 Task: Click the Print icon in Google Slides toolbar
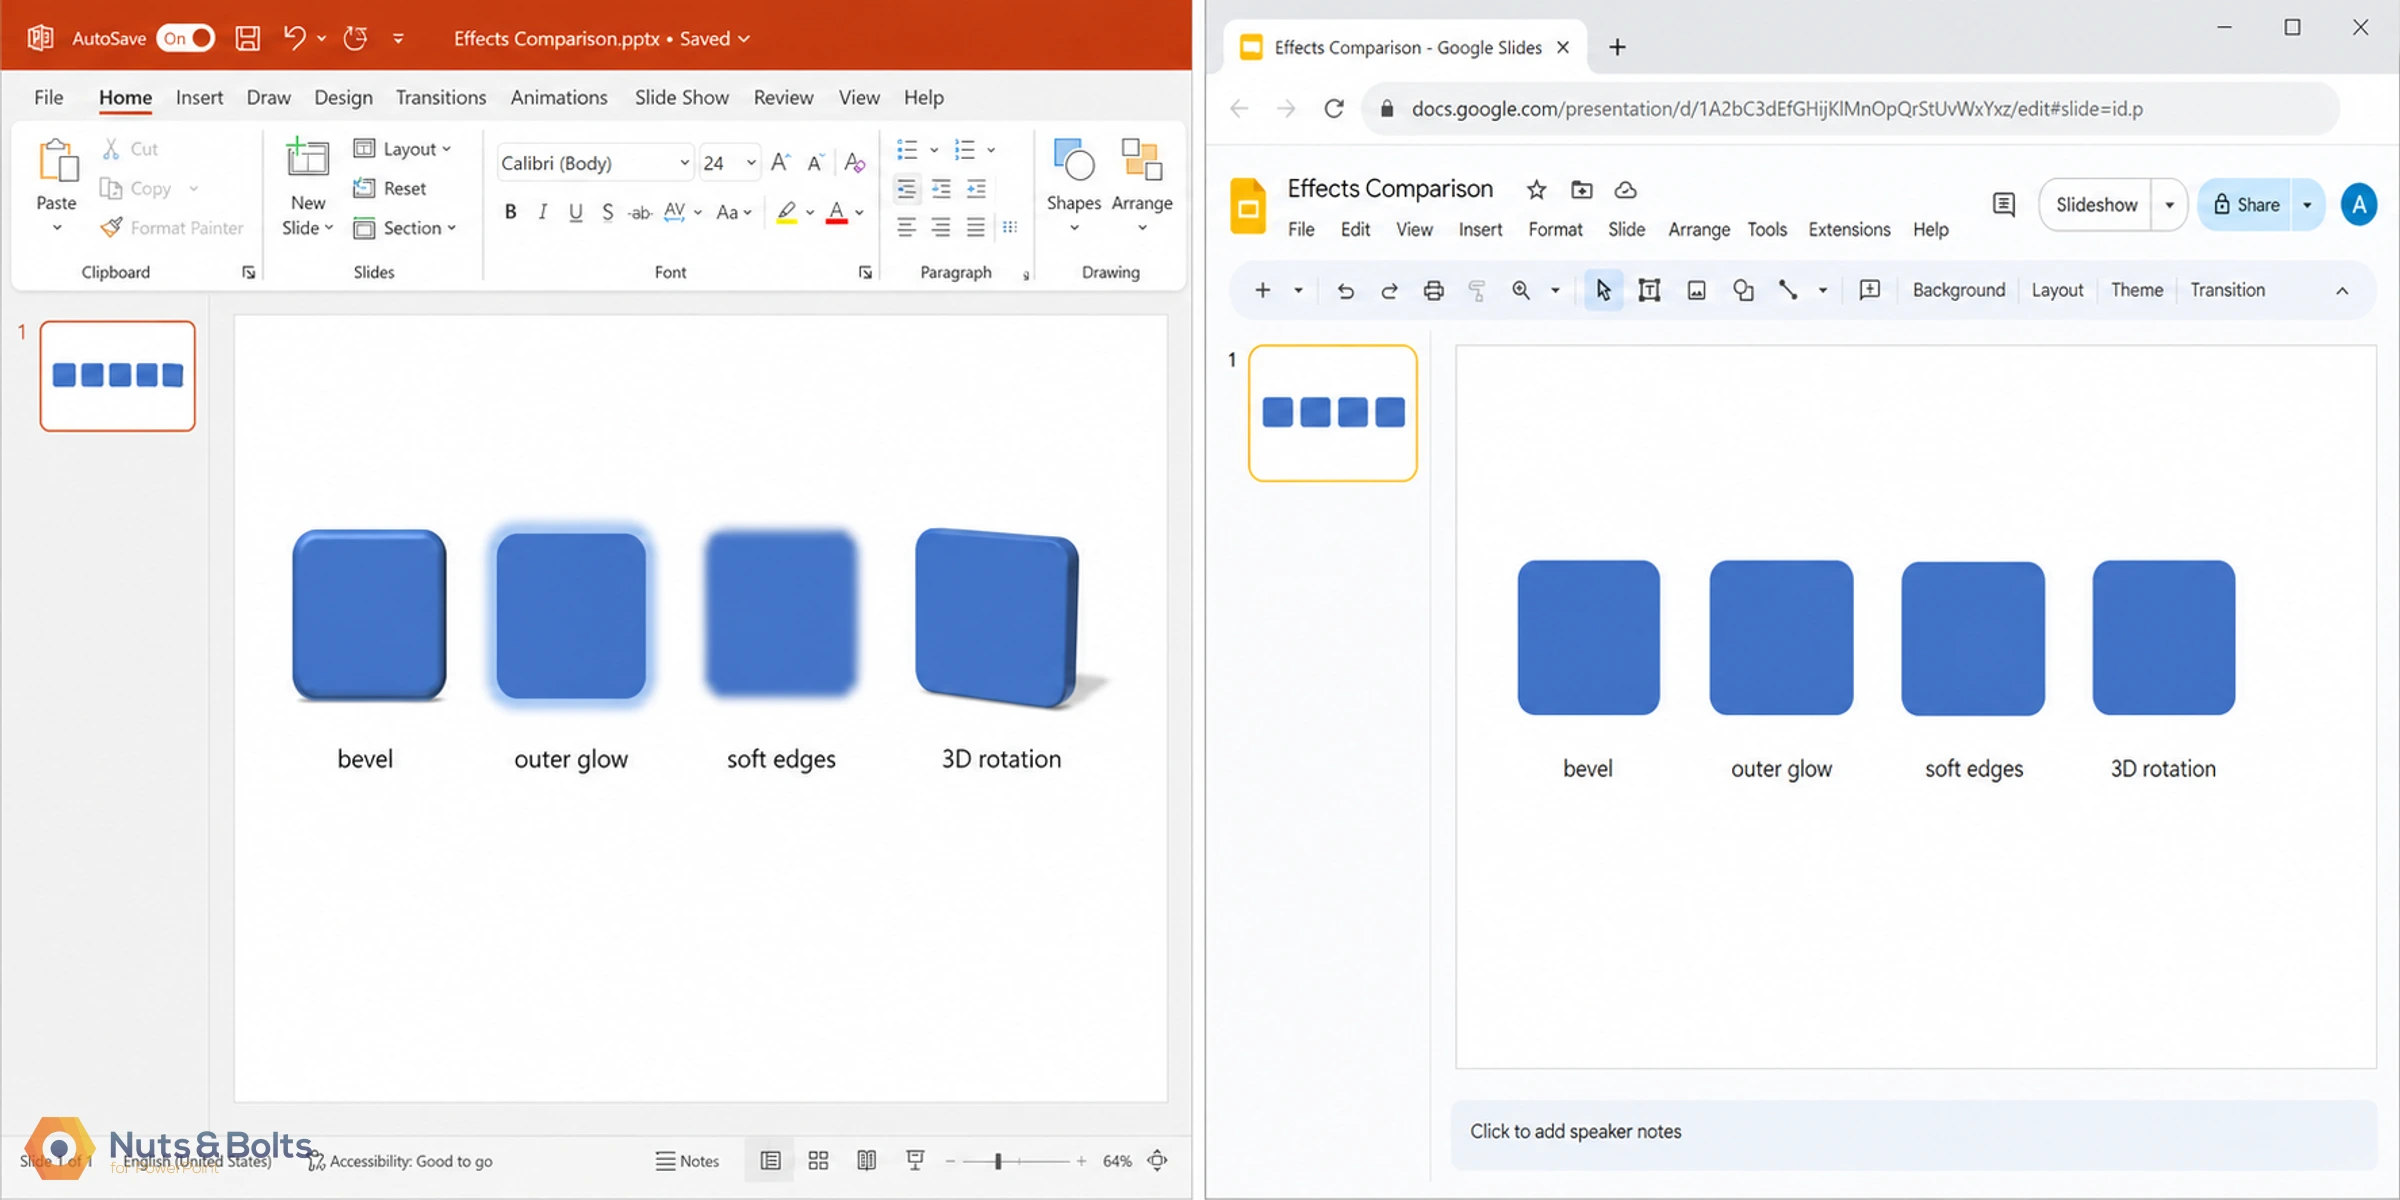tap(1433, 290)
